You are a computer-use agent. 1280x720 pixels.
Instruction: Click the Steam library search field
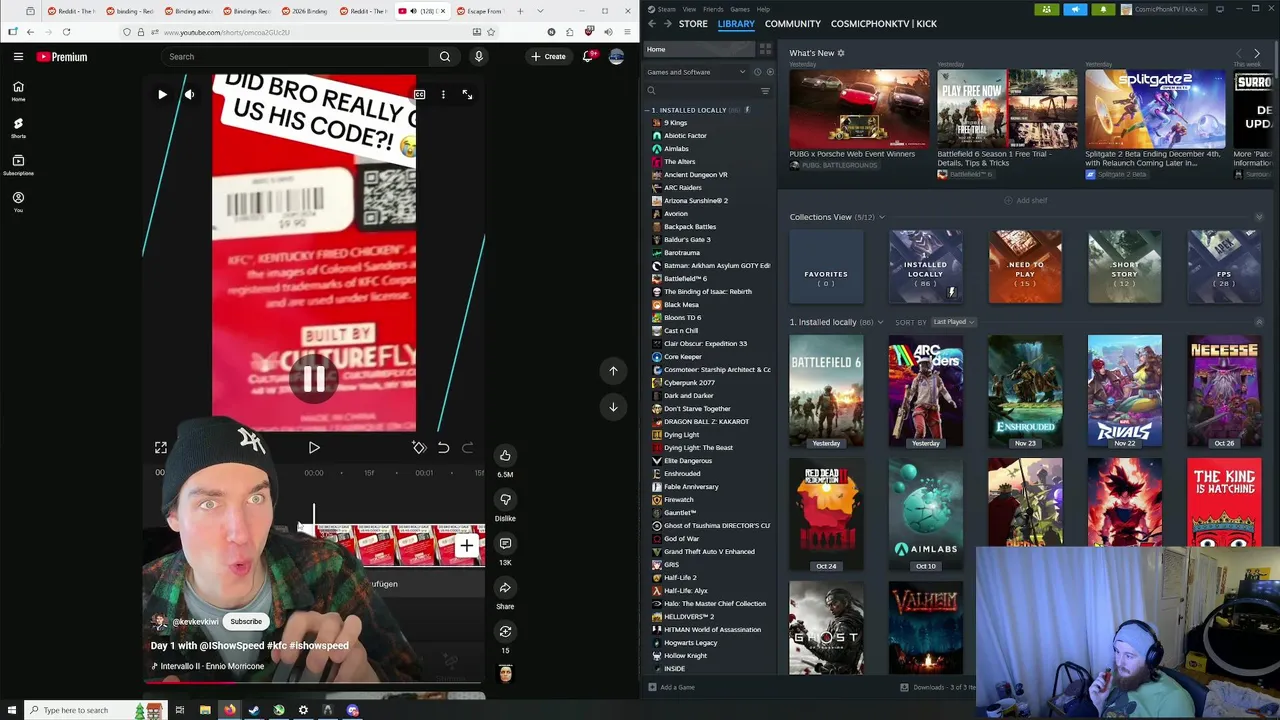click(x=700, y=91)
